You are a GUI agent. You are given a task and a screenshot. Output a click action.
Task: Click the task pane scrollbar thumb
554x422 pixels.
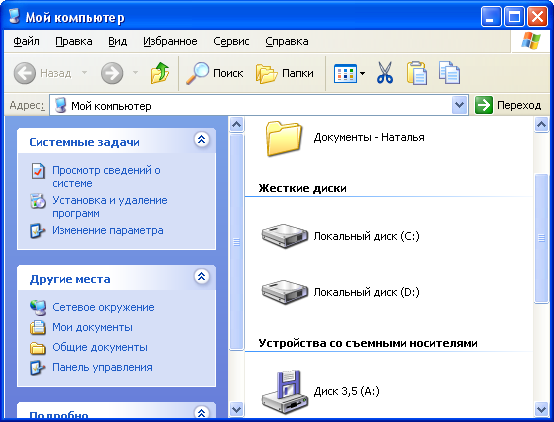tap(236, 242)
